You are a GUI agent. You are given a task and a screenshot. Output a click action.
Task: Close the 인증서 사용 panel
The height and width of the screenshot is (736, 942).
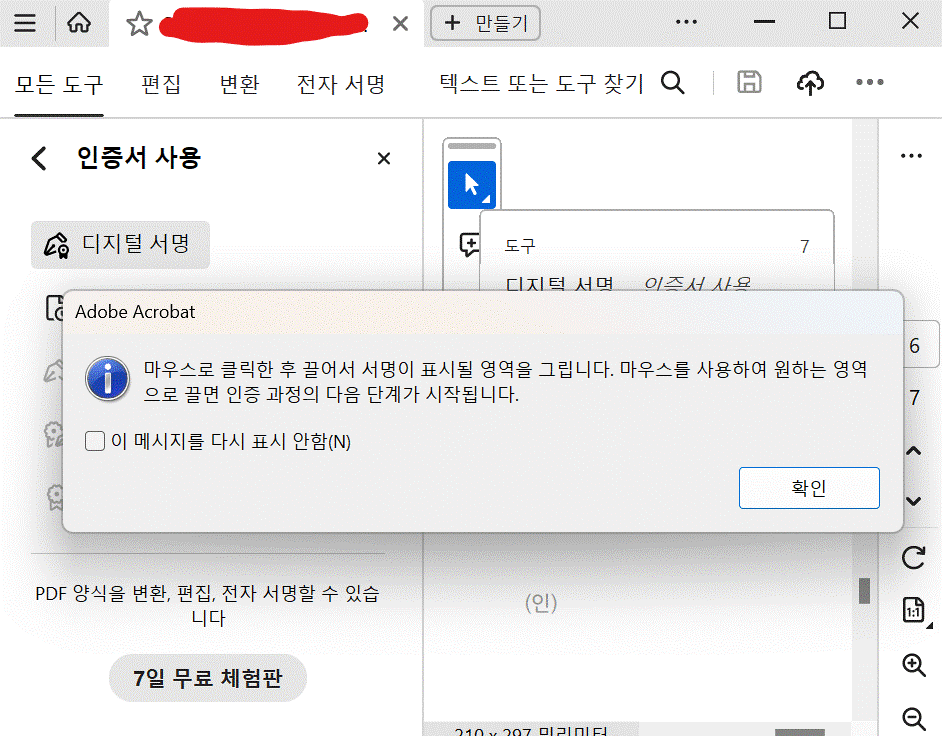pos(384,159)
